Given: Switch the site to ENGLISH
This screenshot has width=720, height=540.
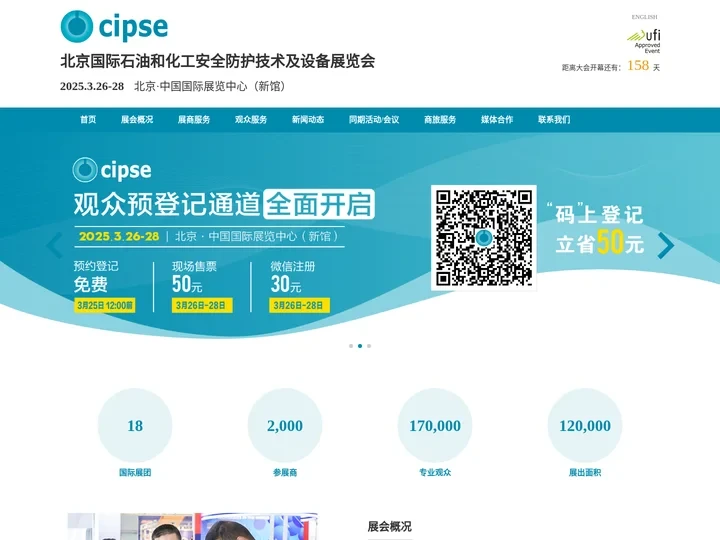Looking at the screenshot, I should 644,17.
